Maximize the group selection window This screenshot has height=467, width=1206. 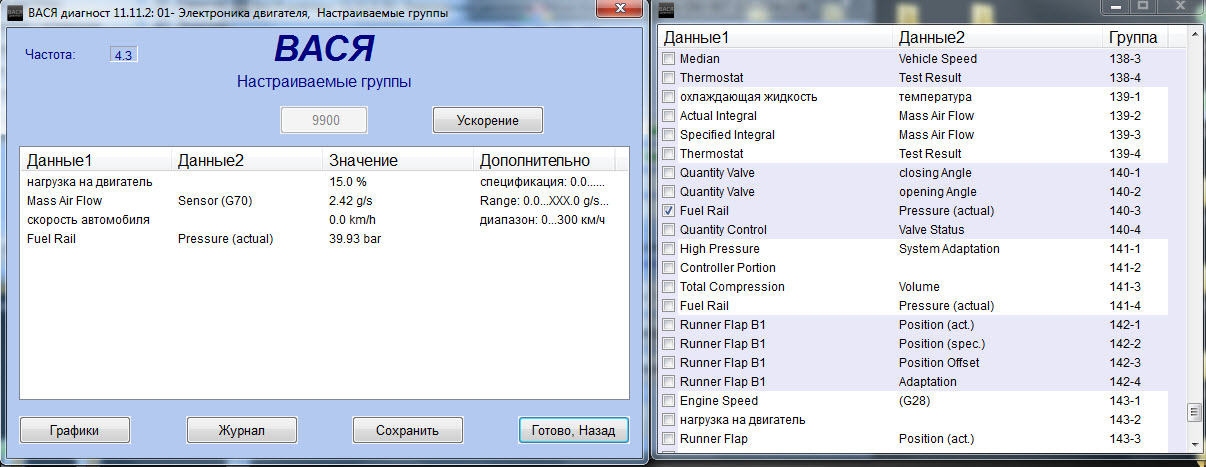coord(1143,7)
